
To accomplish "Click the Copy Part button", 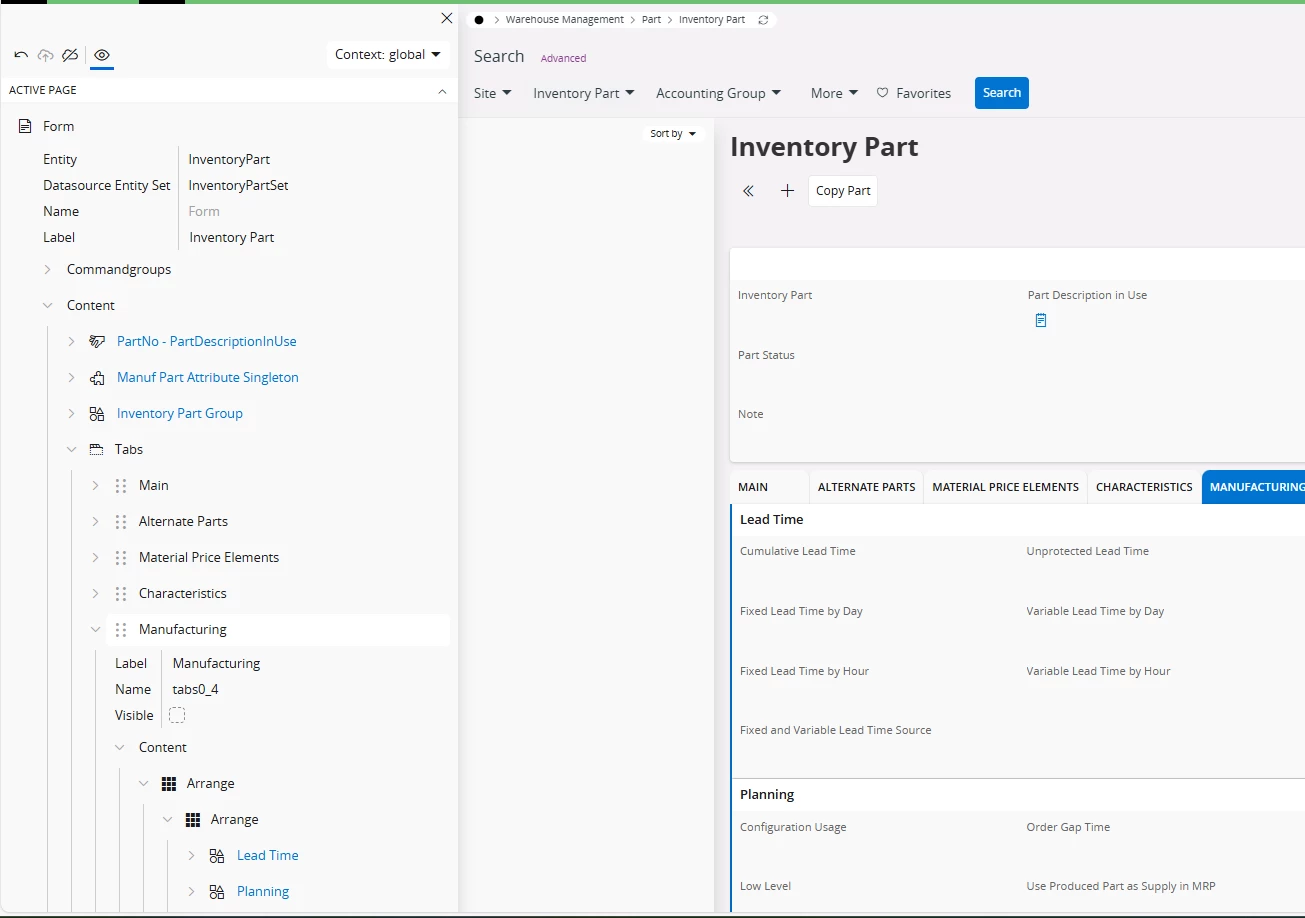I will point(843,191).
